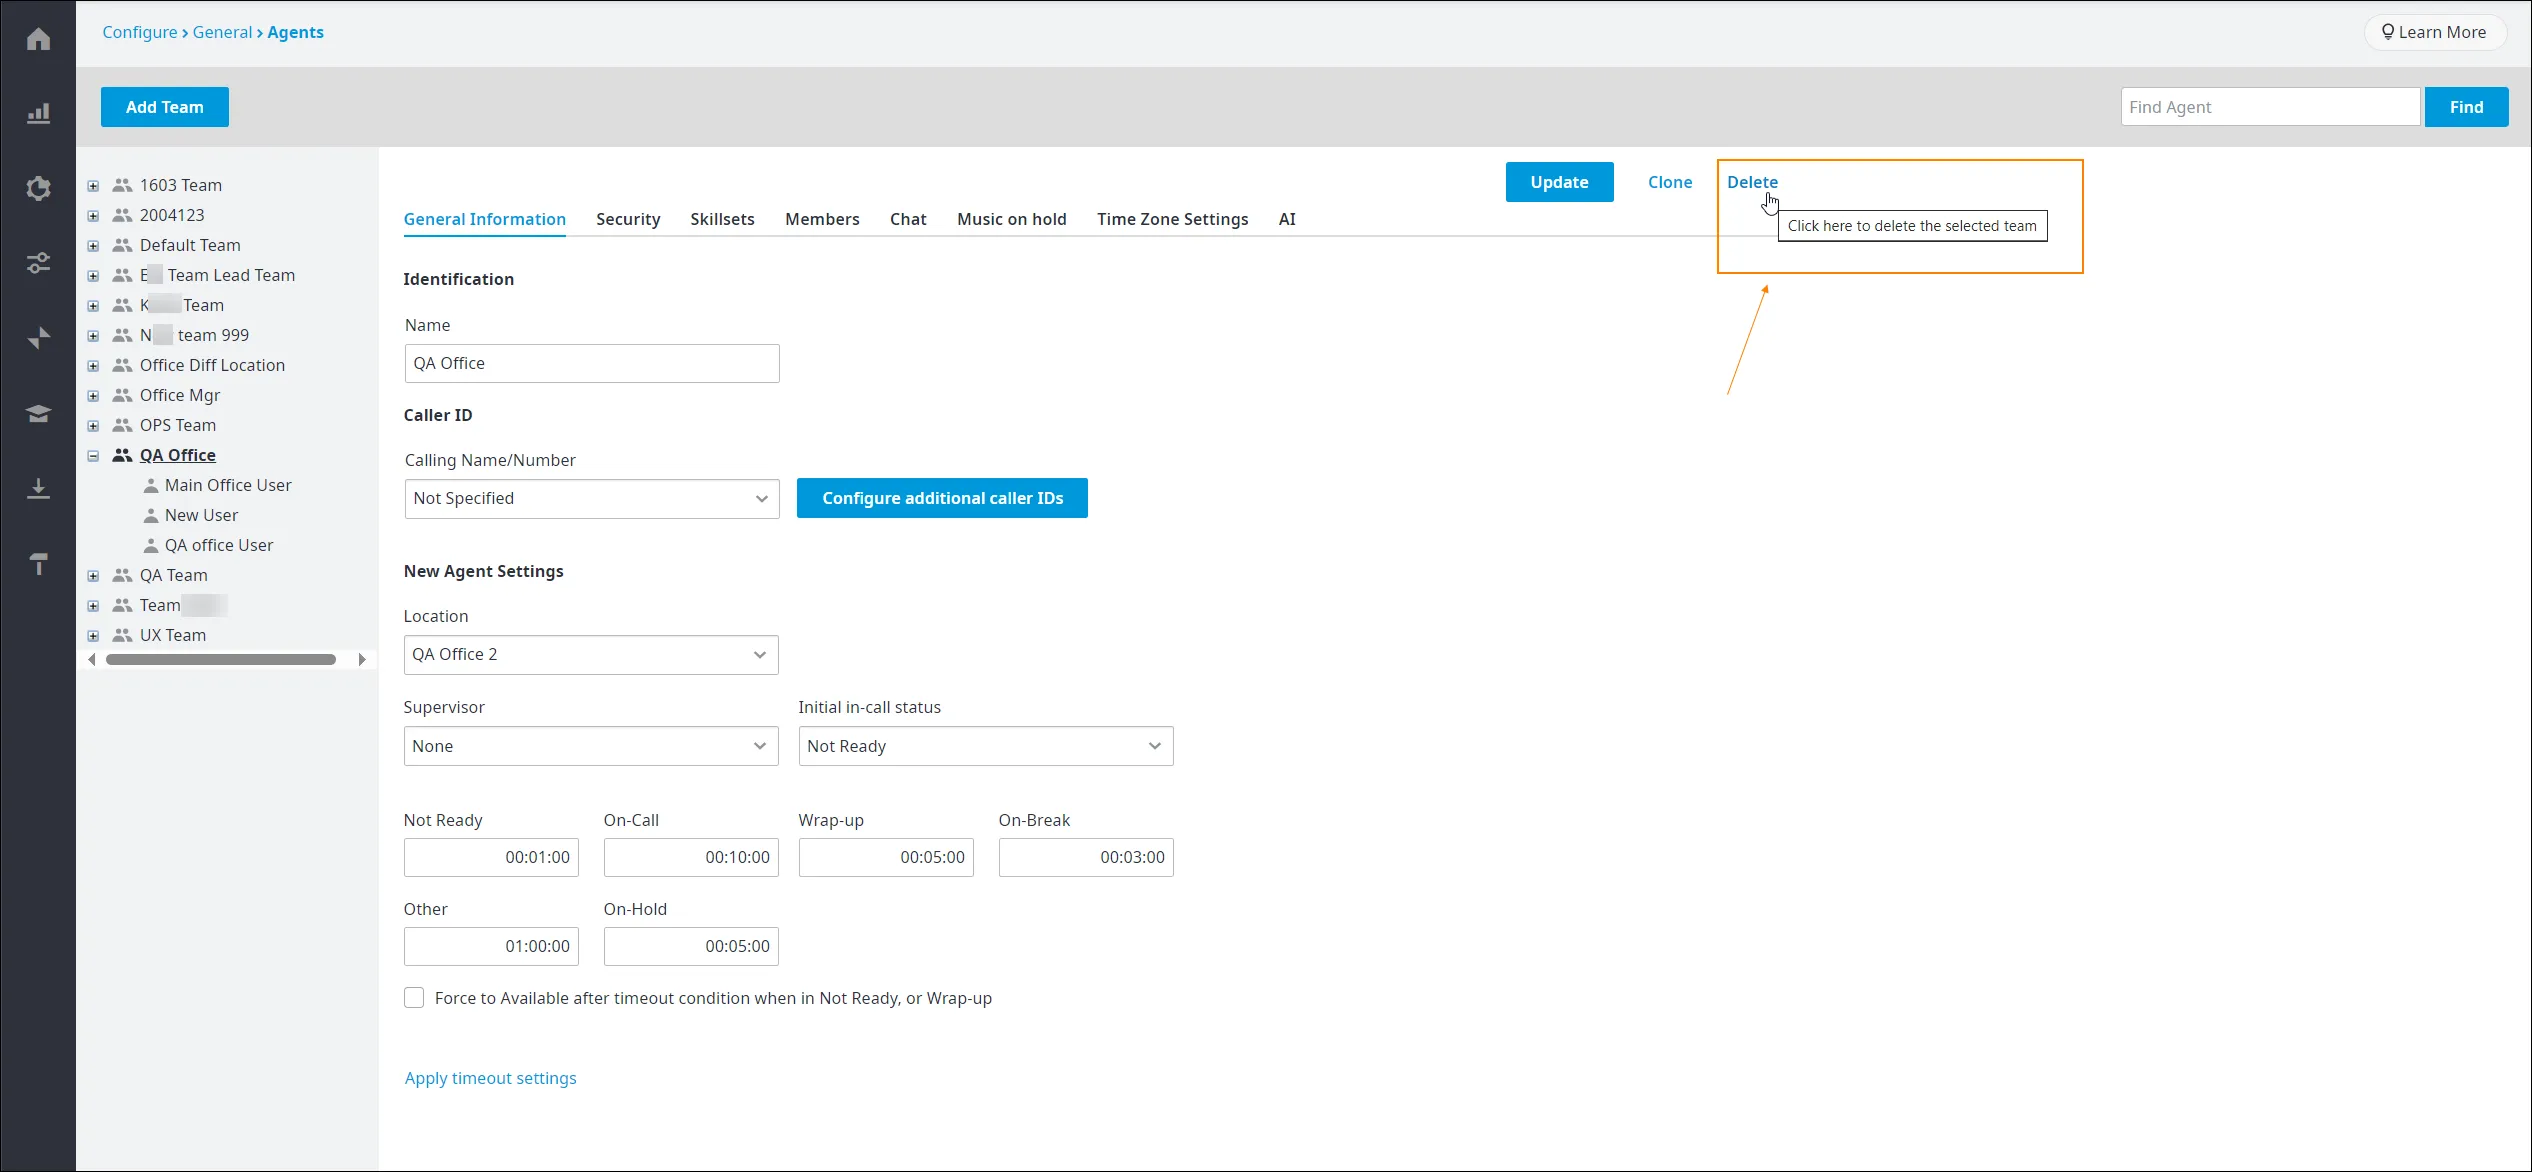
Task: Click the Name field containing QA Office
Action: (591, 364)
